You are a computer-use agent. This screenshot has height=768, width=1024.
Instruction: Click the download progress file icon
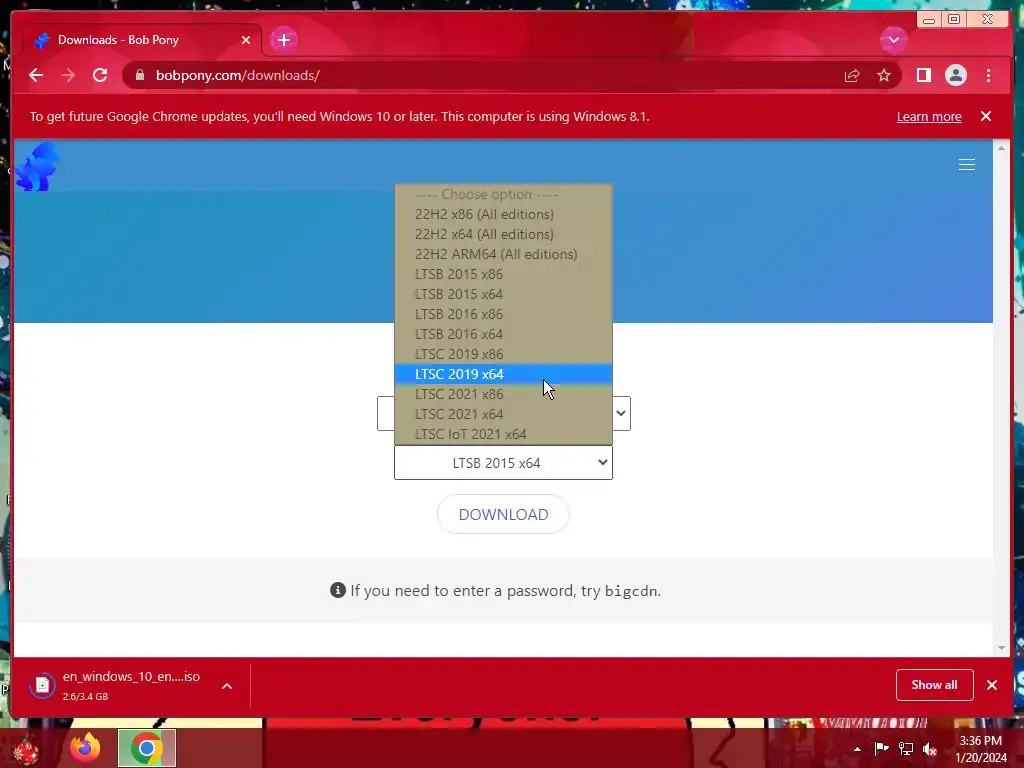[42, 685]
